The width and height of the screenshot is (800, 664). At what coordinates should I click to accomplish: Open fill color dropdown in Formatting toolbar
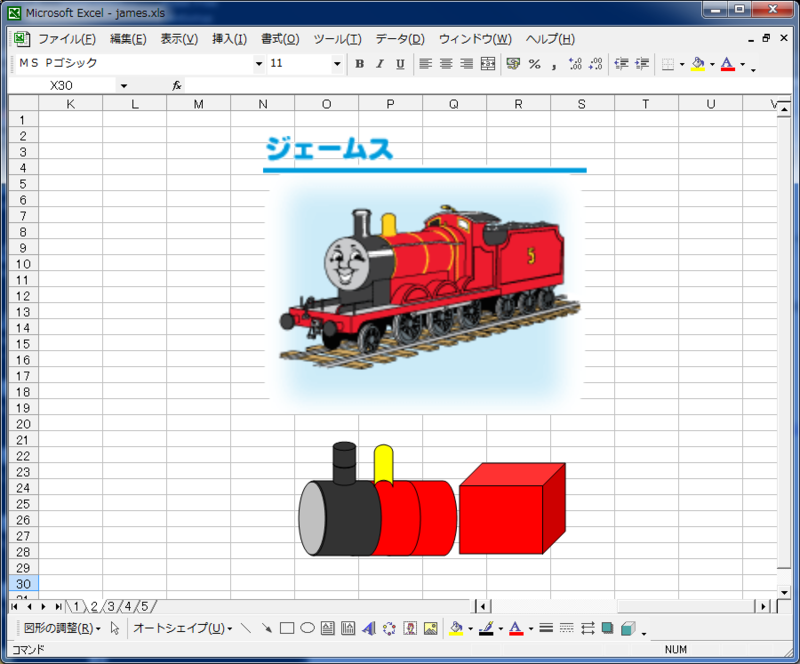(x=712, y=64)
